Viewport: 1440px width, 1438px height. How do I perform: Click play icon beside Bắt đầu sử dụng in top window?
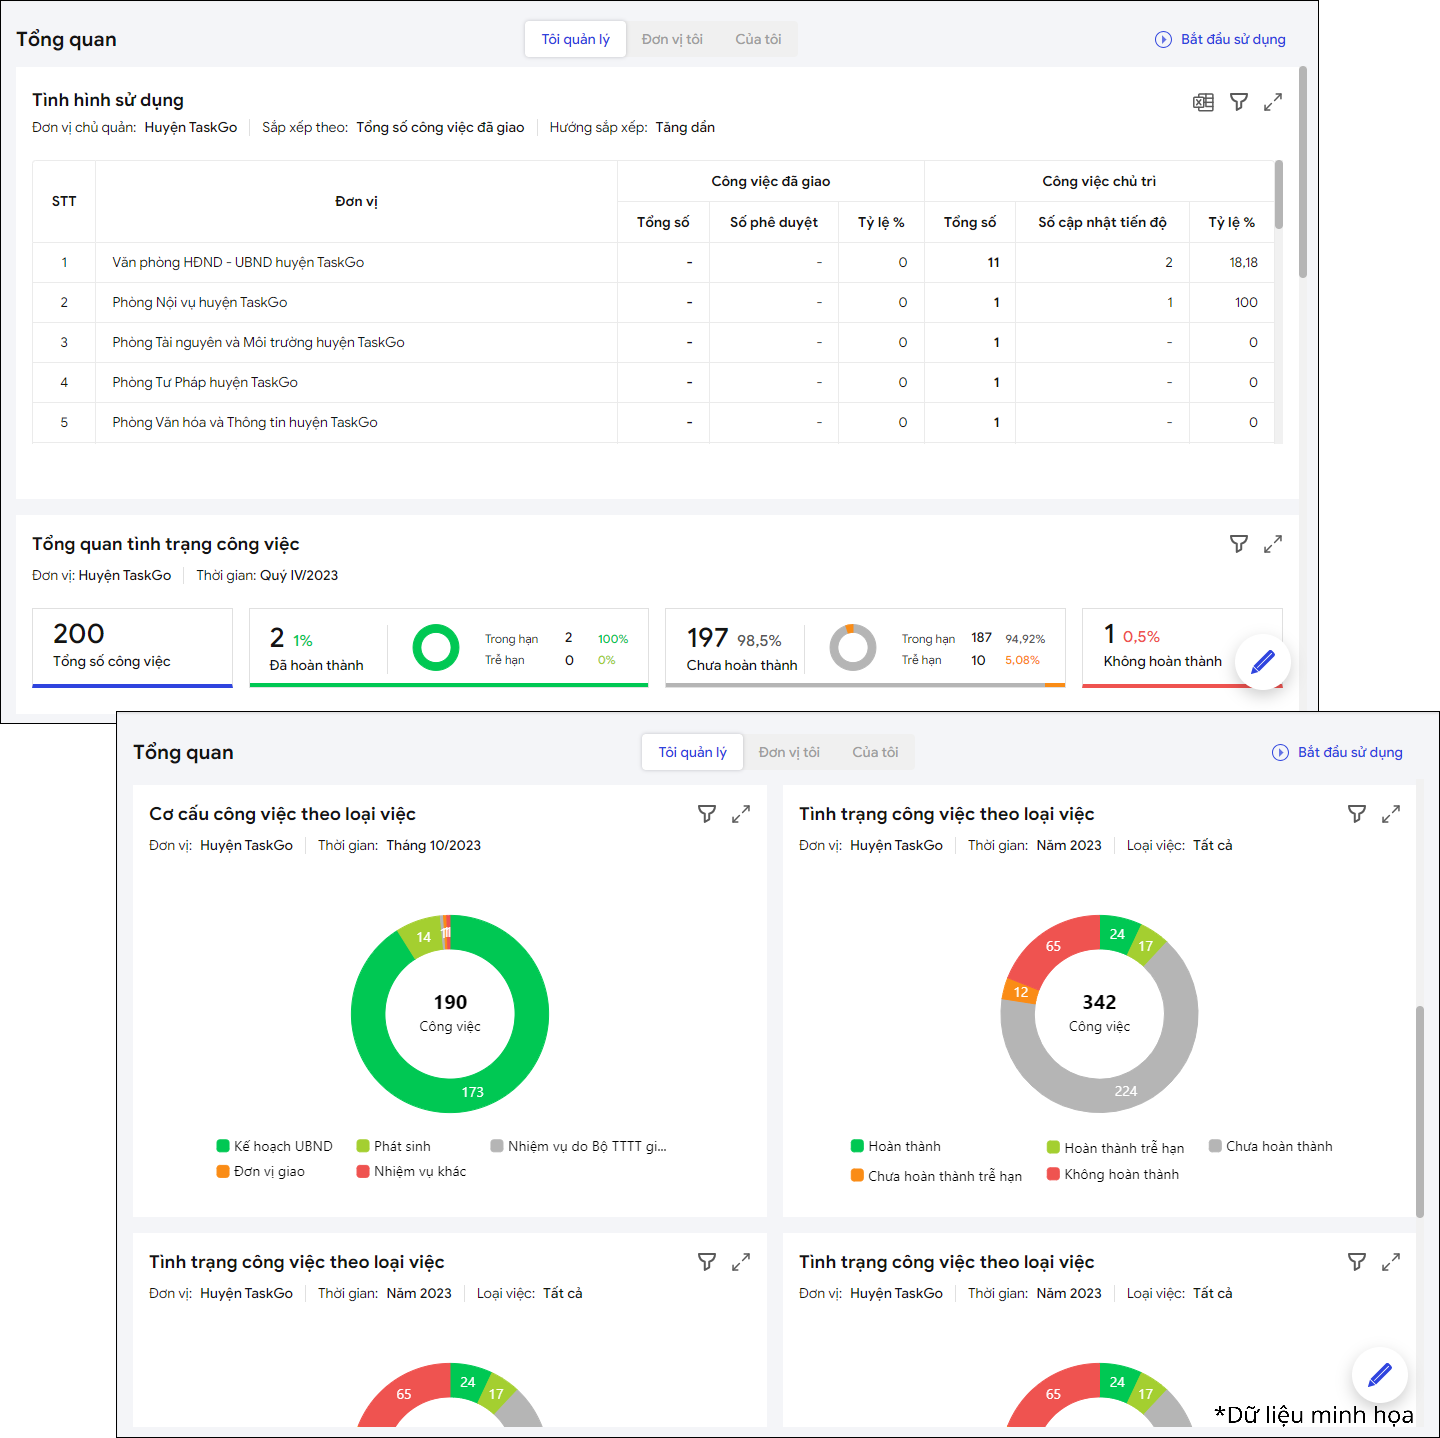(1163, 39)
